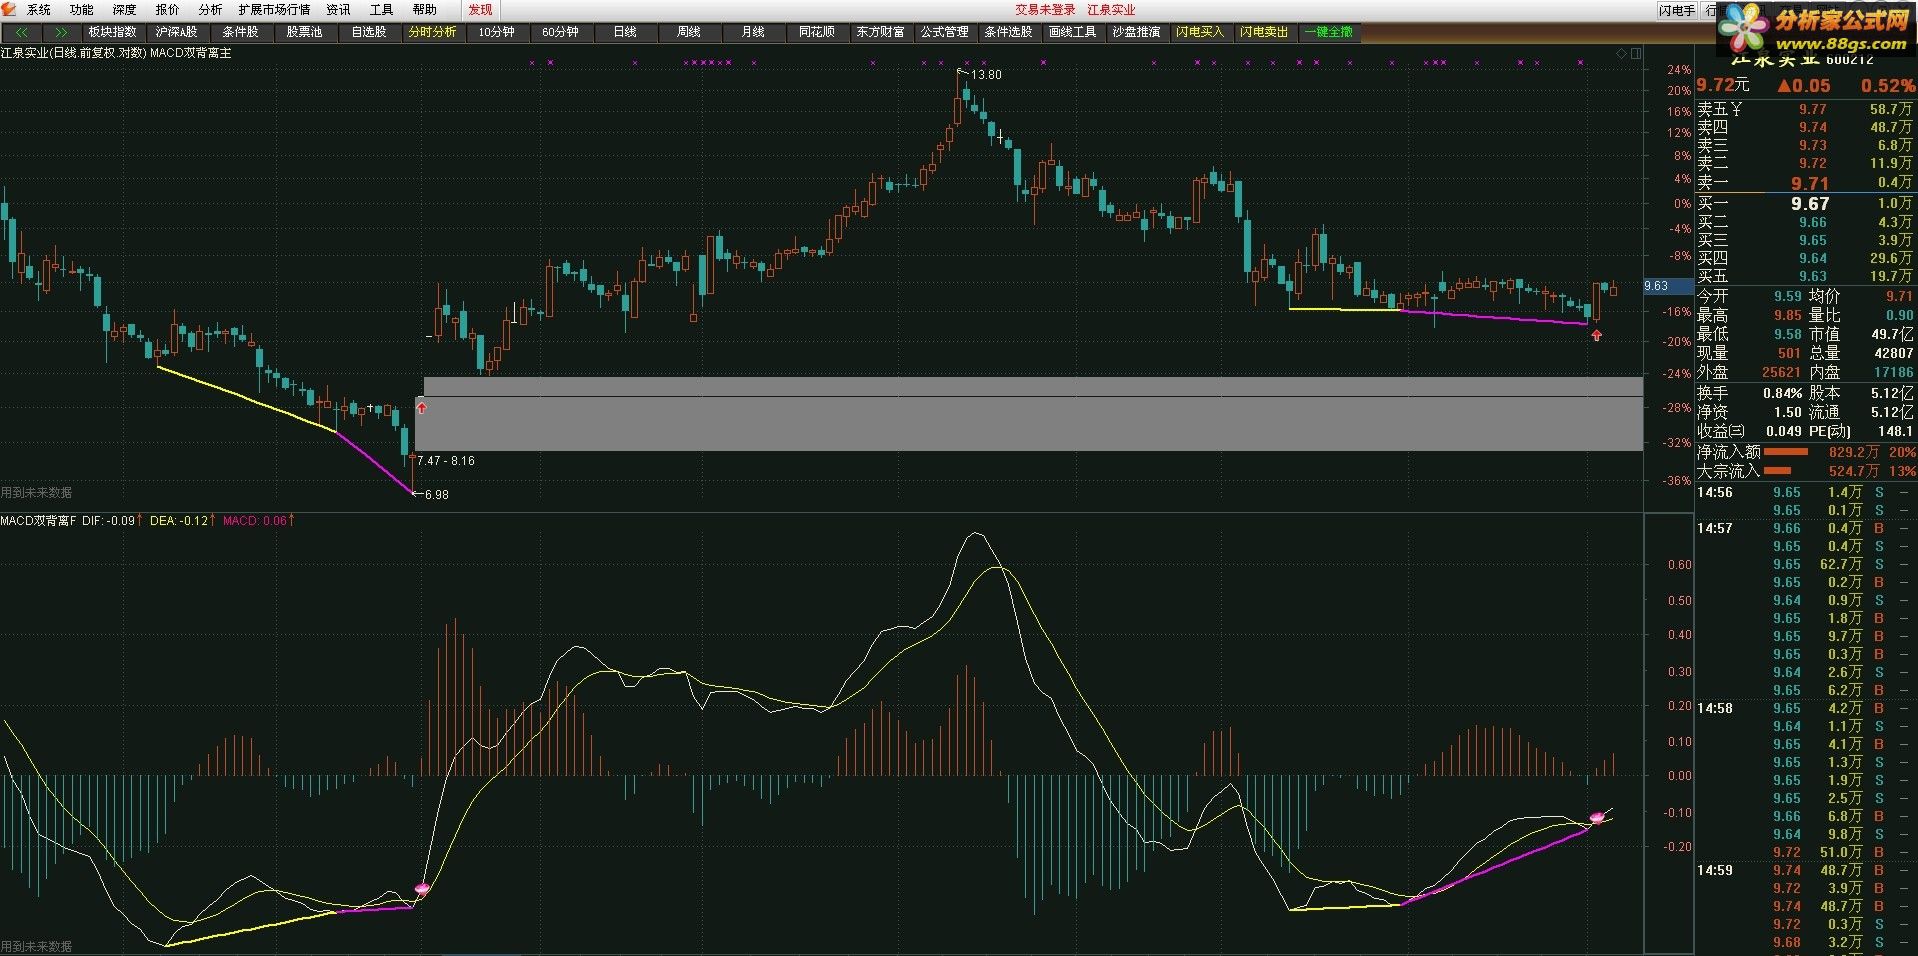Click the 总量 total volume 42807

tap(1892, 353)
